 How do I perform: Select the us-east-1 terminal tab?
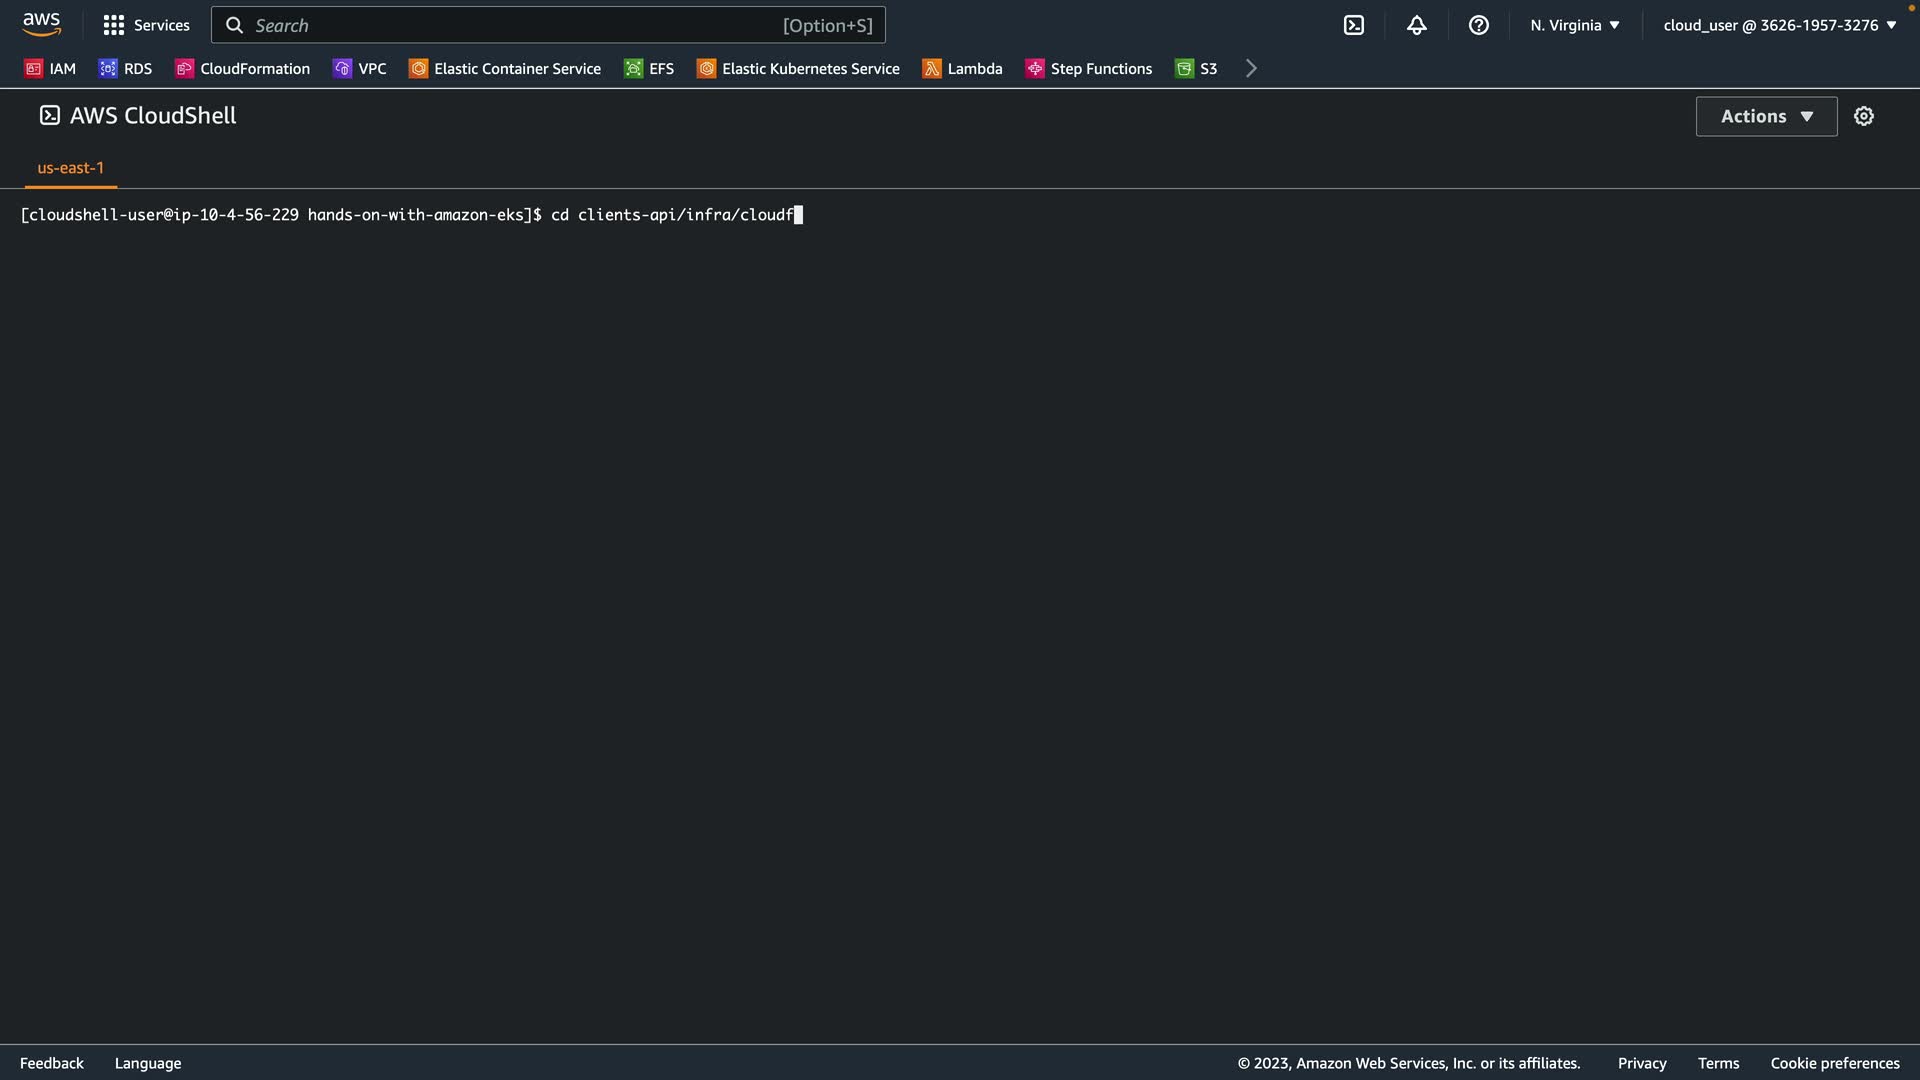[x=70, y=168]
